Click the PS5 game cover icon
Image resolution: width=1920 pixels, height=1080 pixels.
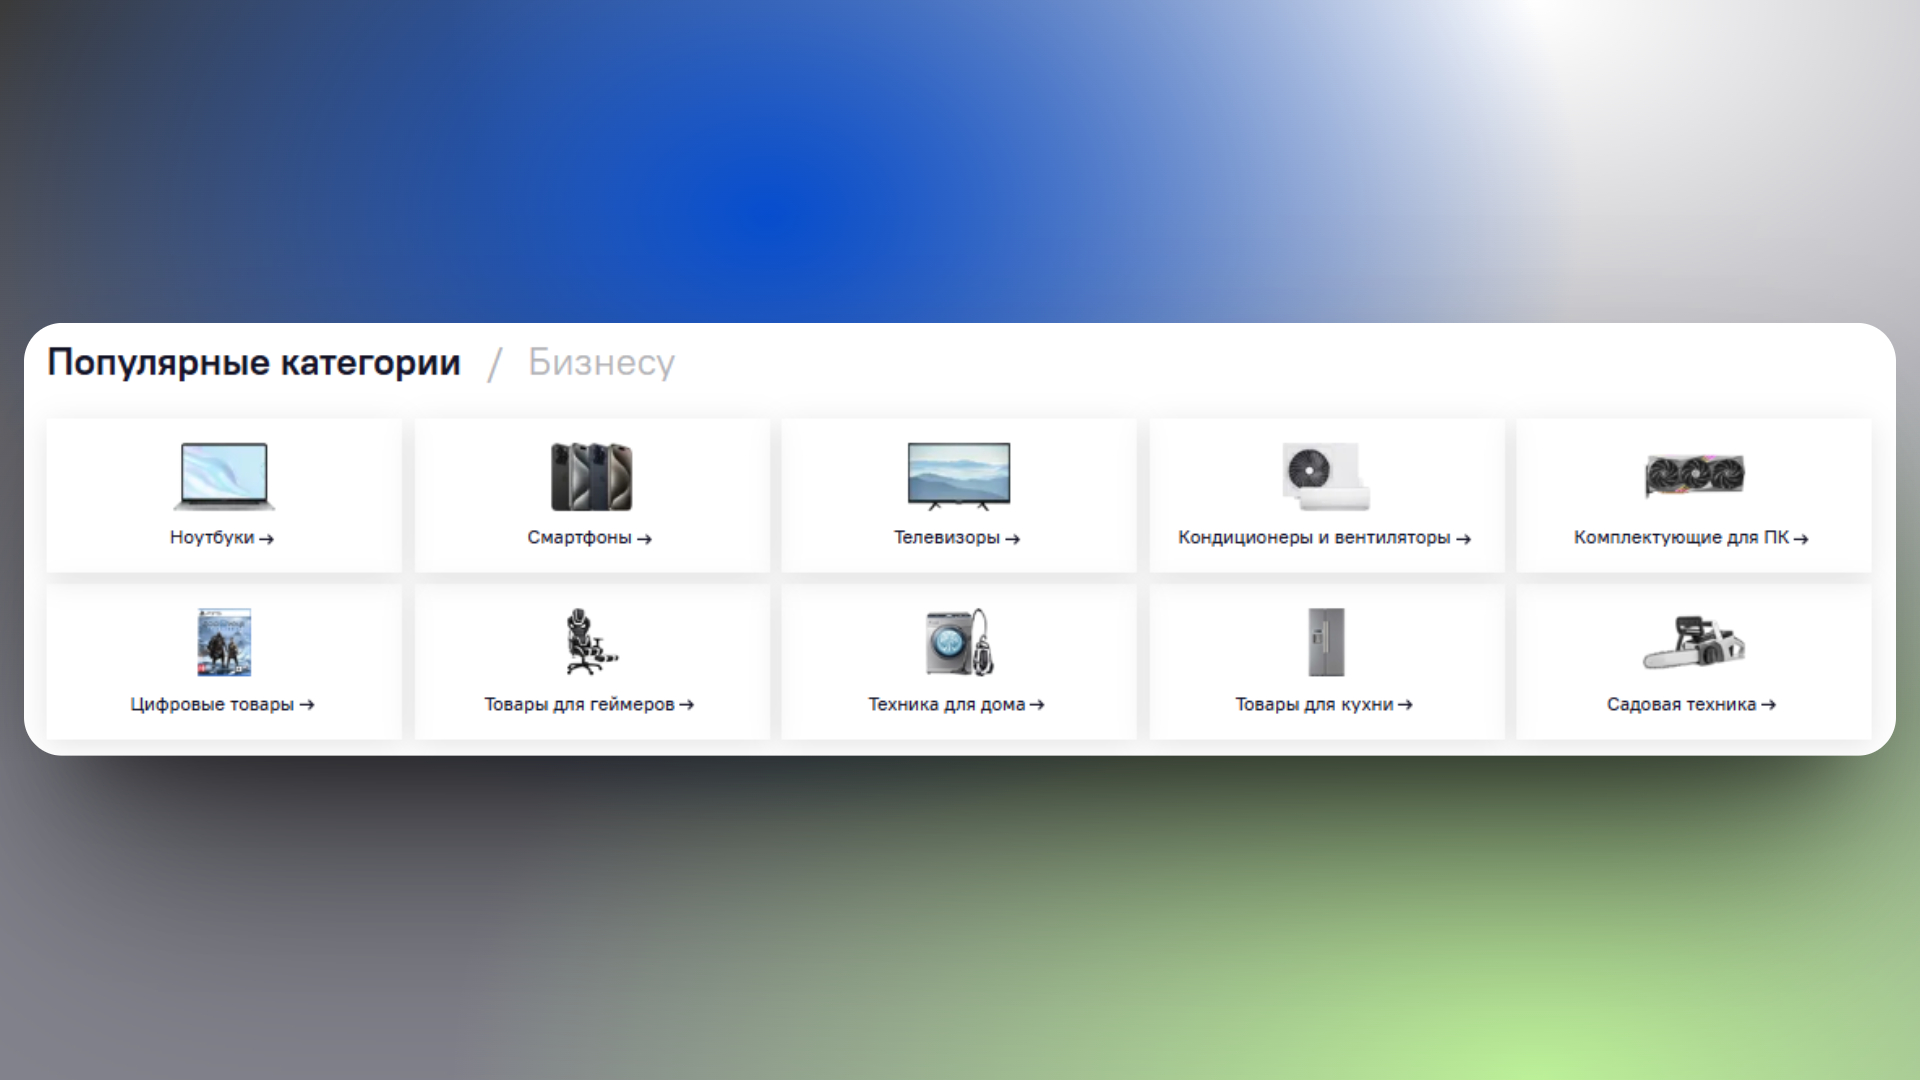click(x=224, y=642)
